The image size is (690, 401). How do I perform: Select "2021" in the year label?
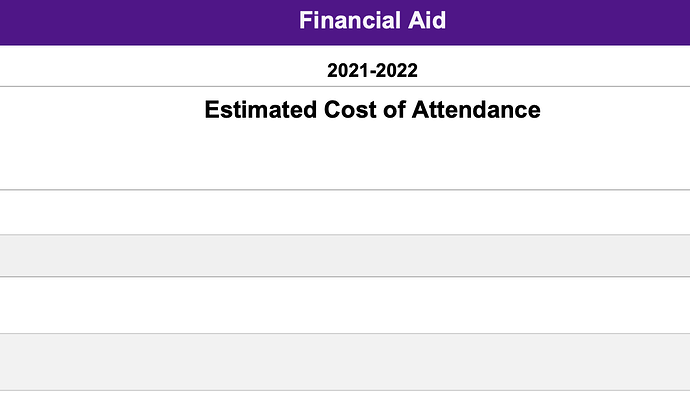point(348,70)
